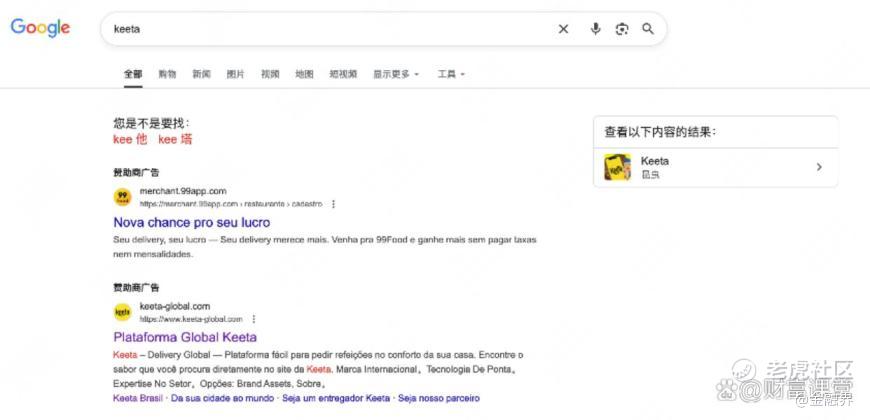Switch to the 视频 tab
The height and width of the screenshot is (420, 870).
point(270,74)
